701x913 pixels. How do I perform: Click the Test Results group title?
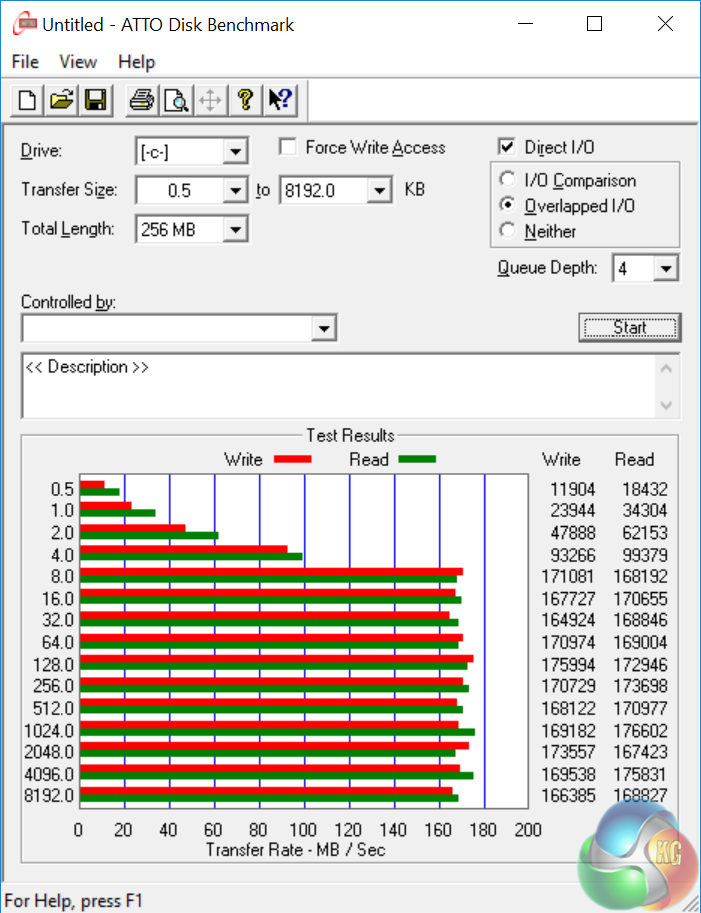click(350, 436)
